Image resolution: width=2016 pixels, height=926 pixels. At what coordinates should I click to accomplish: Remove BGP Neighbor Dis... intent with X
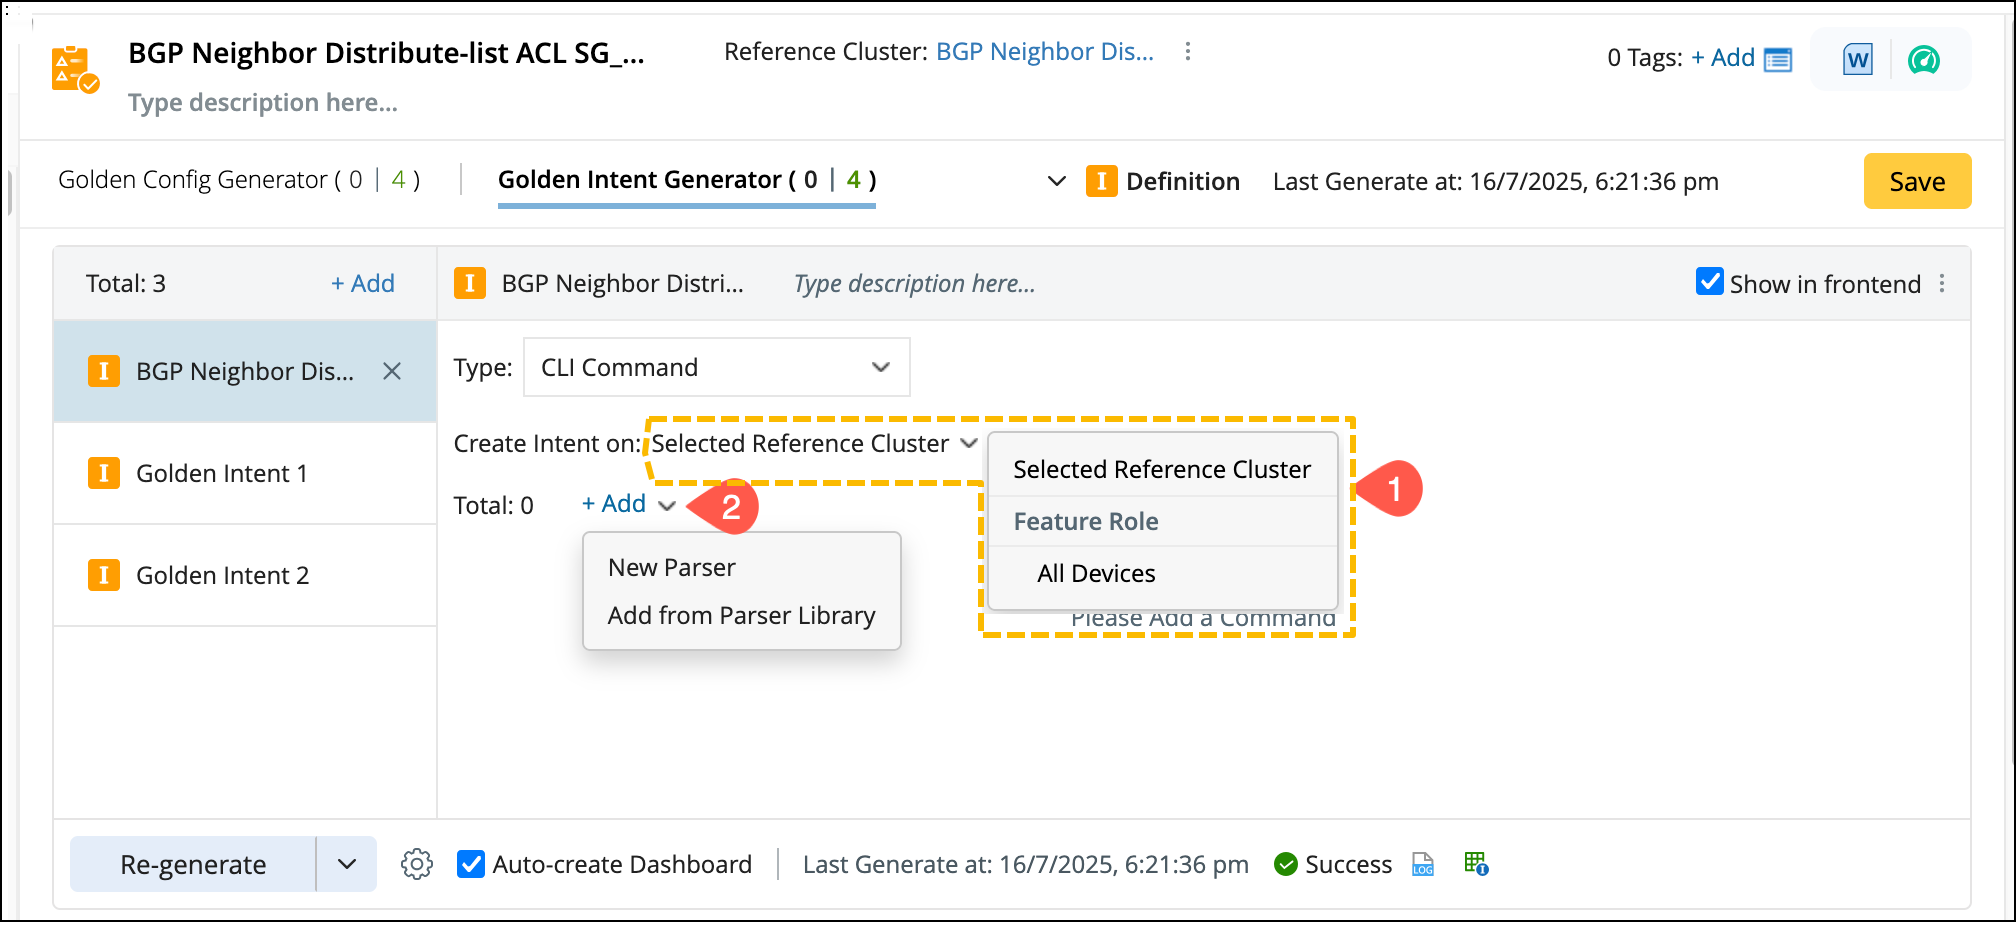[392, 372]
